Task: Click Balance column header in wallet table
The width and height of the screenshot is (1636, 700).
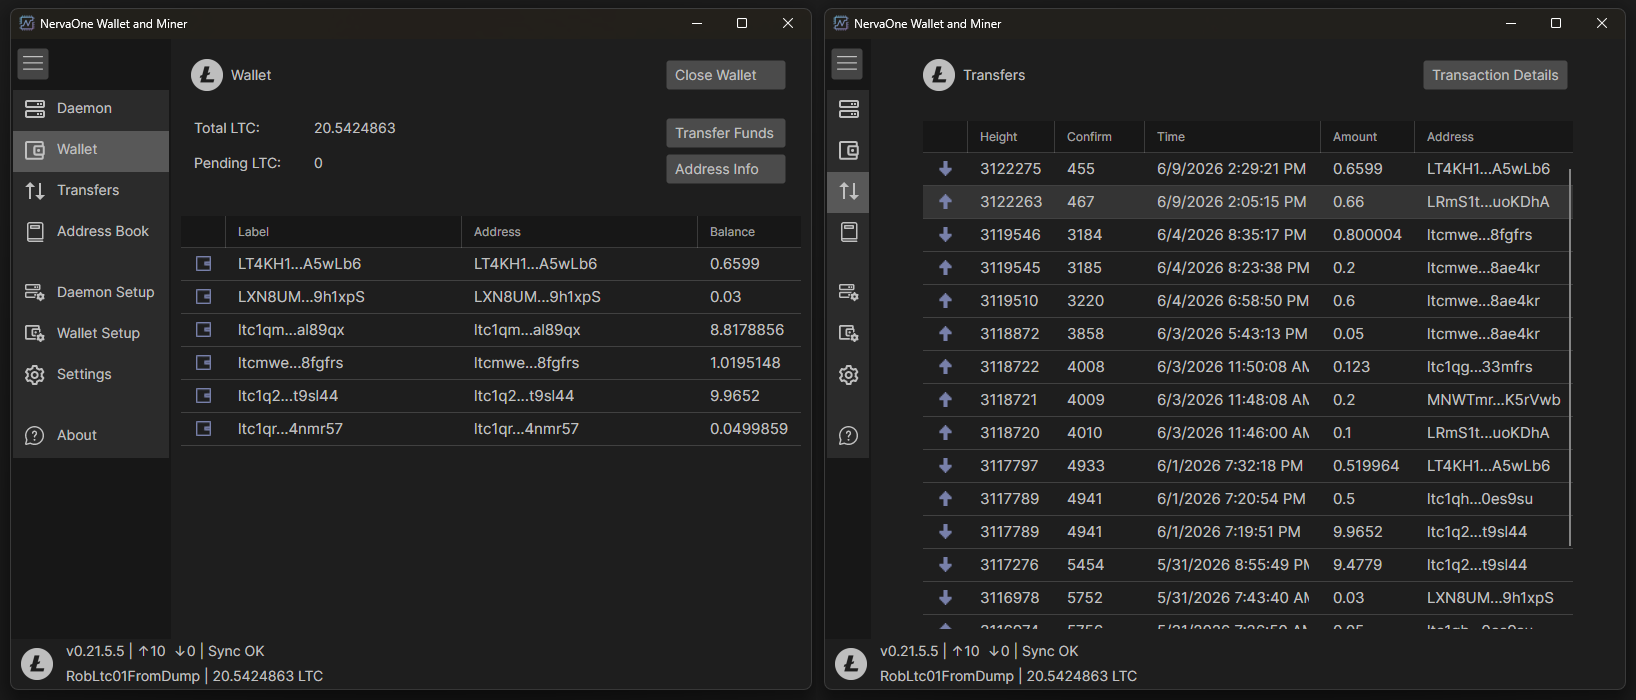Action: (749, 232)
